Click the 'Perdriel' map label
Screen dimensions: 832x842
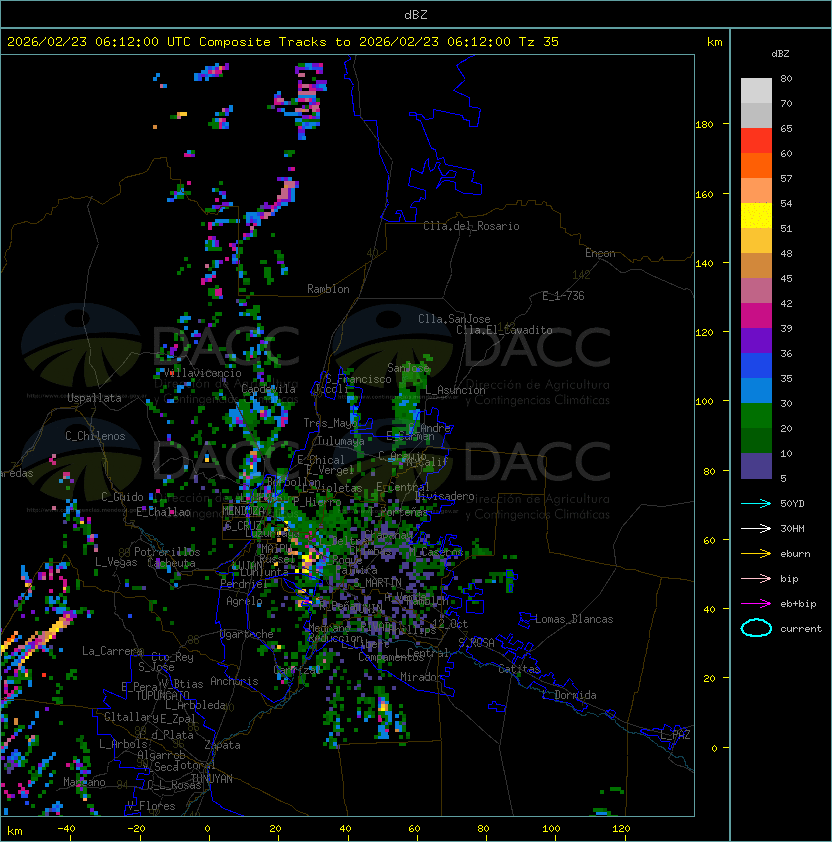tap(244, 584)
